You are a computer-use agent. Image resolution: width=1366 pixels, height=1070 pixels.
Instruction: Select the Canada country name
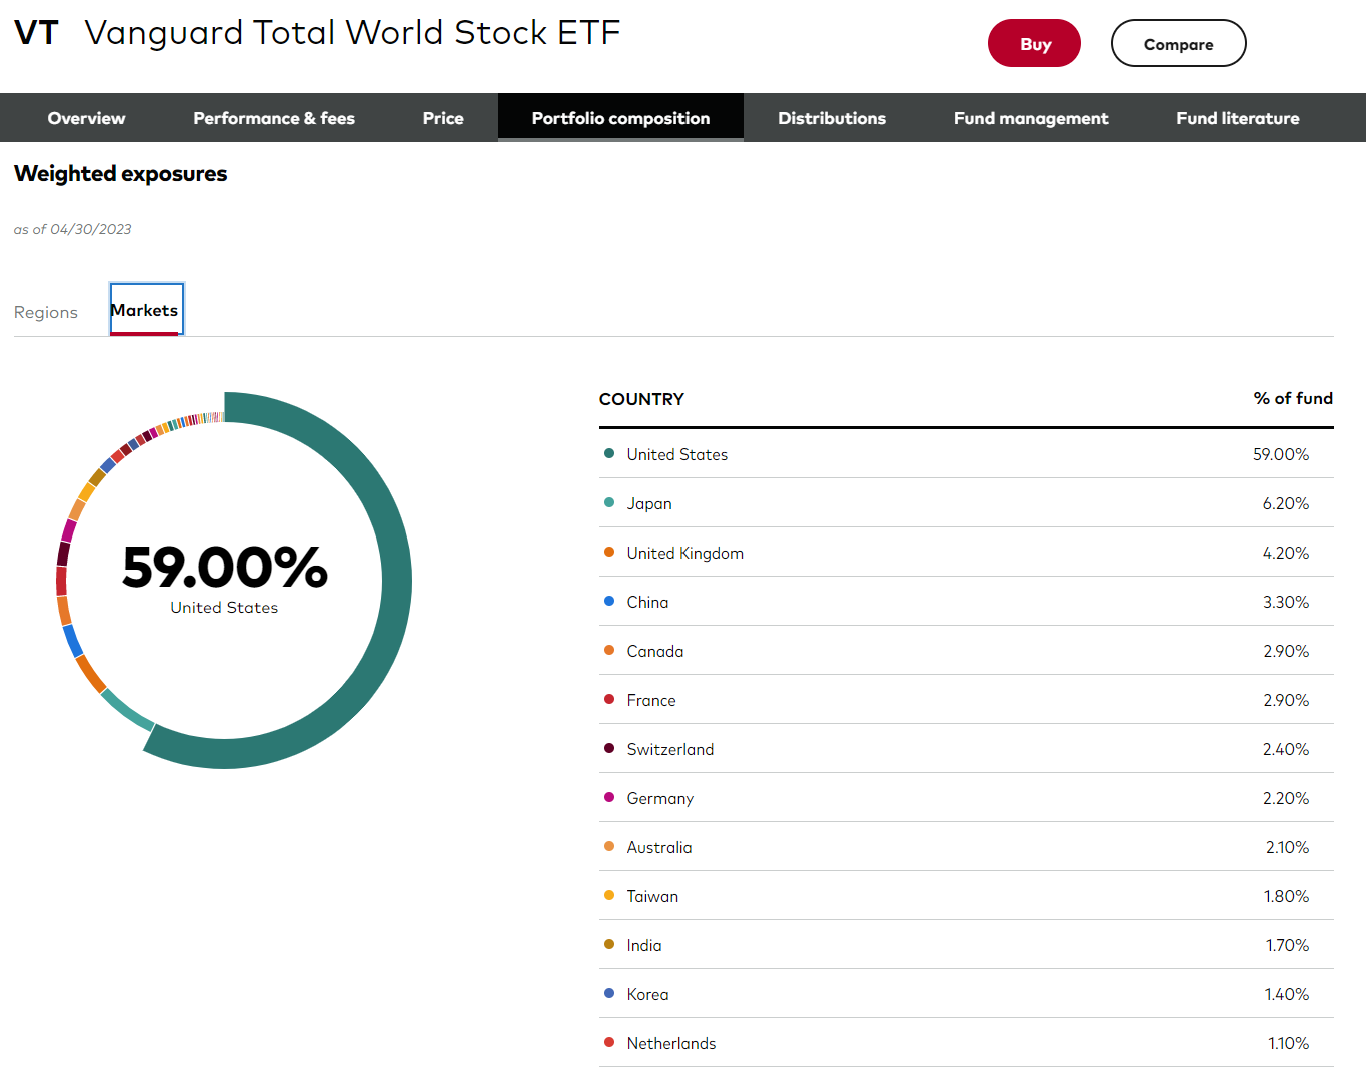pyautogui.click(x=655, y=651)
